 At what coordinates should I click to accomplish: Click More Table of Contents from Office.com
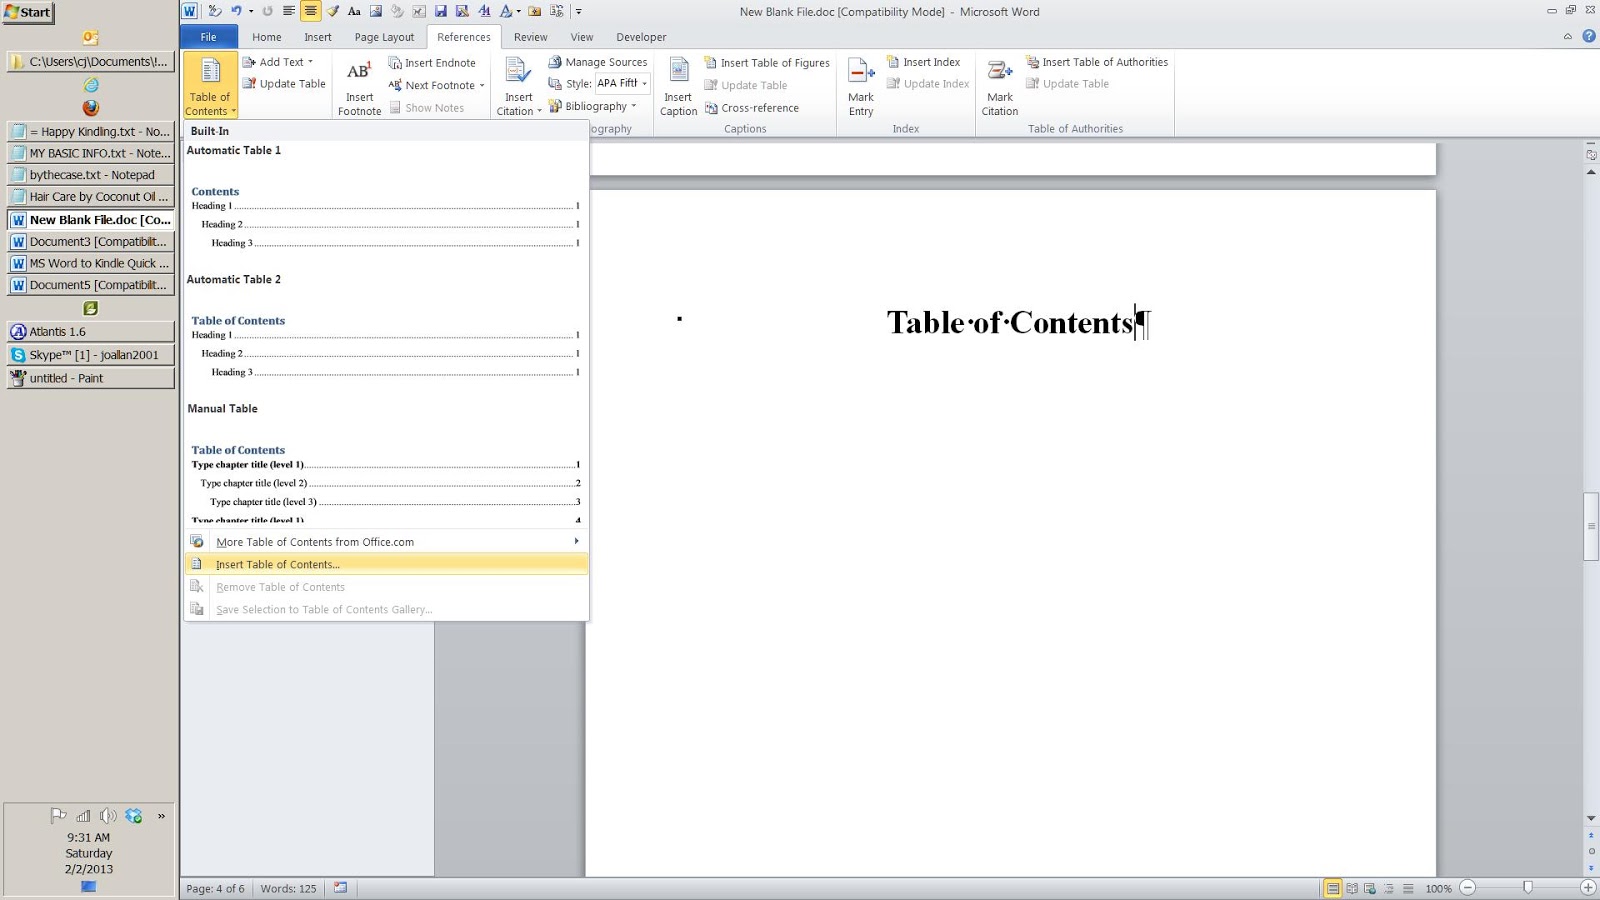[x=315, y=541]
